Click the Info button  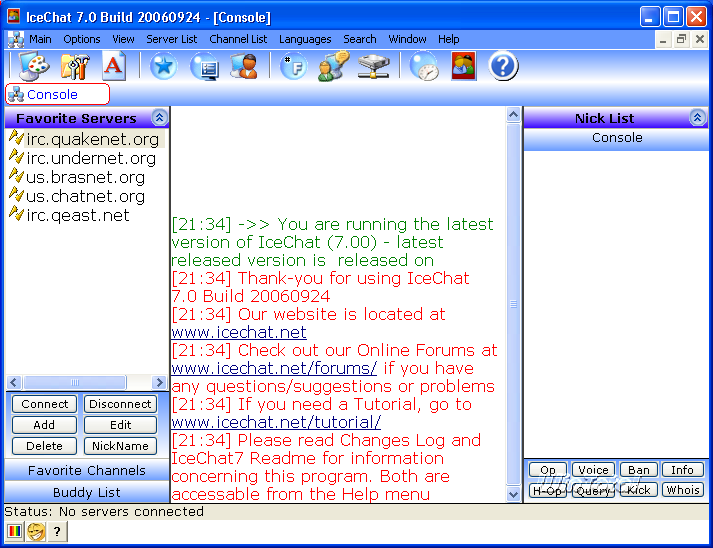(x=683, y=470)
